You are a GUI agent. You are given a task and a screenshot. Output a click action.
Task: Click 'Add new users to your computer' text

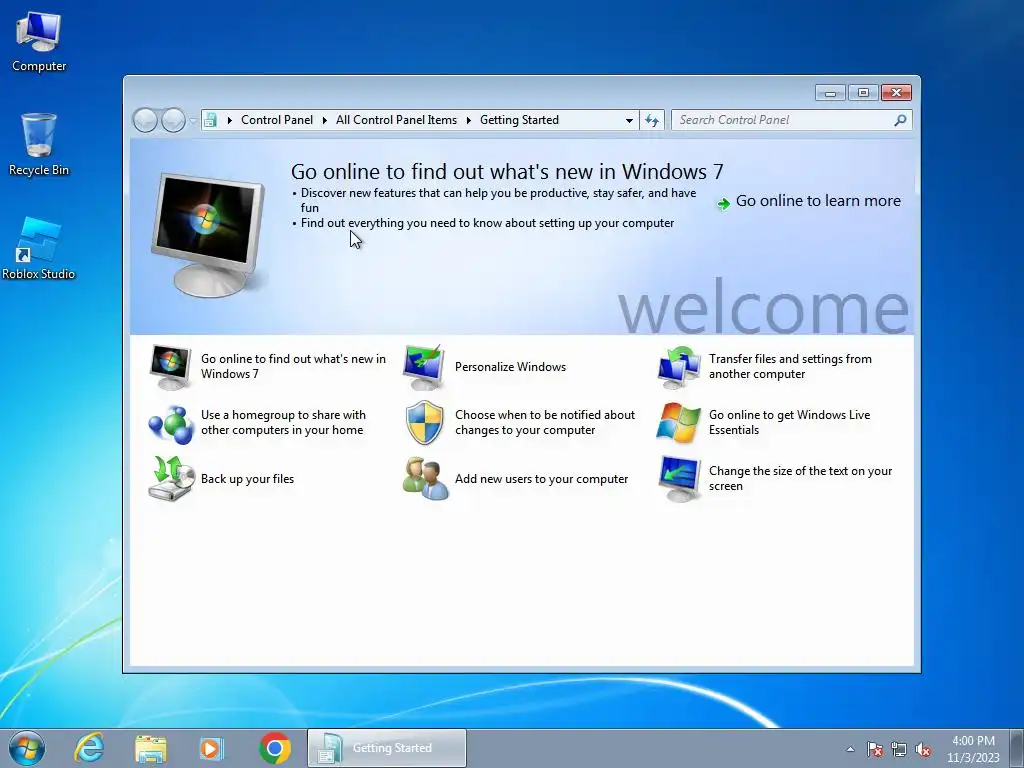(x=541, y=479)
